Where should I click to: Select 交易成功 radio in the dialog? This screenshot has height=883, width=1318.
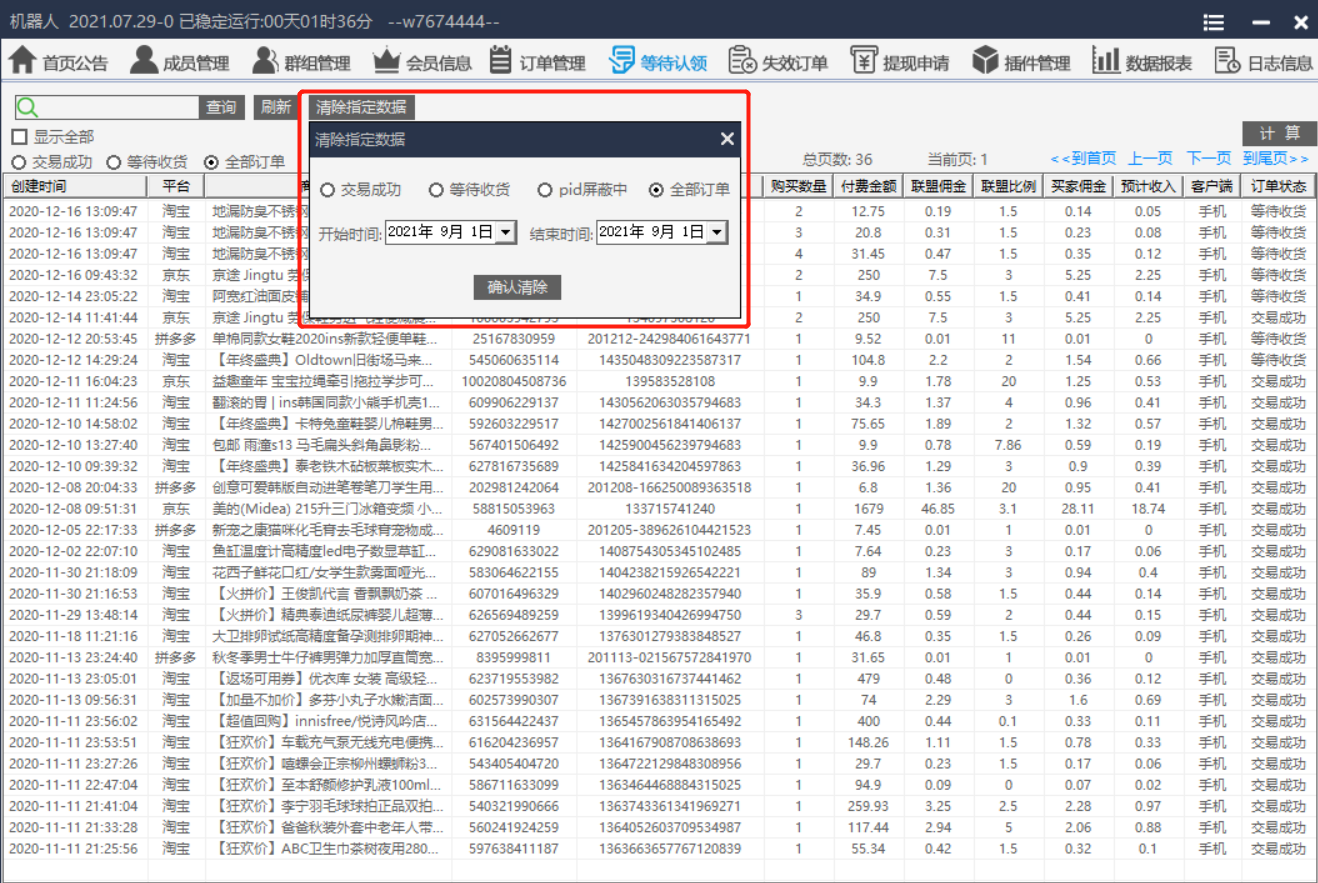click(x=328, y=190)
